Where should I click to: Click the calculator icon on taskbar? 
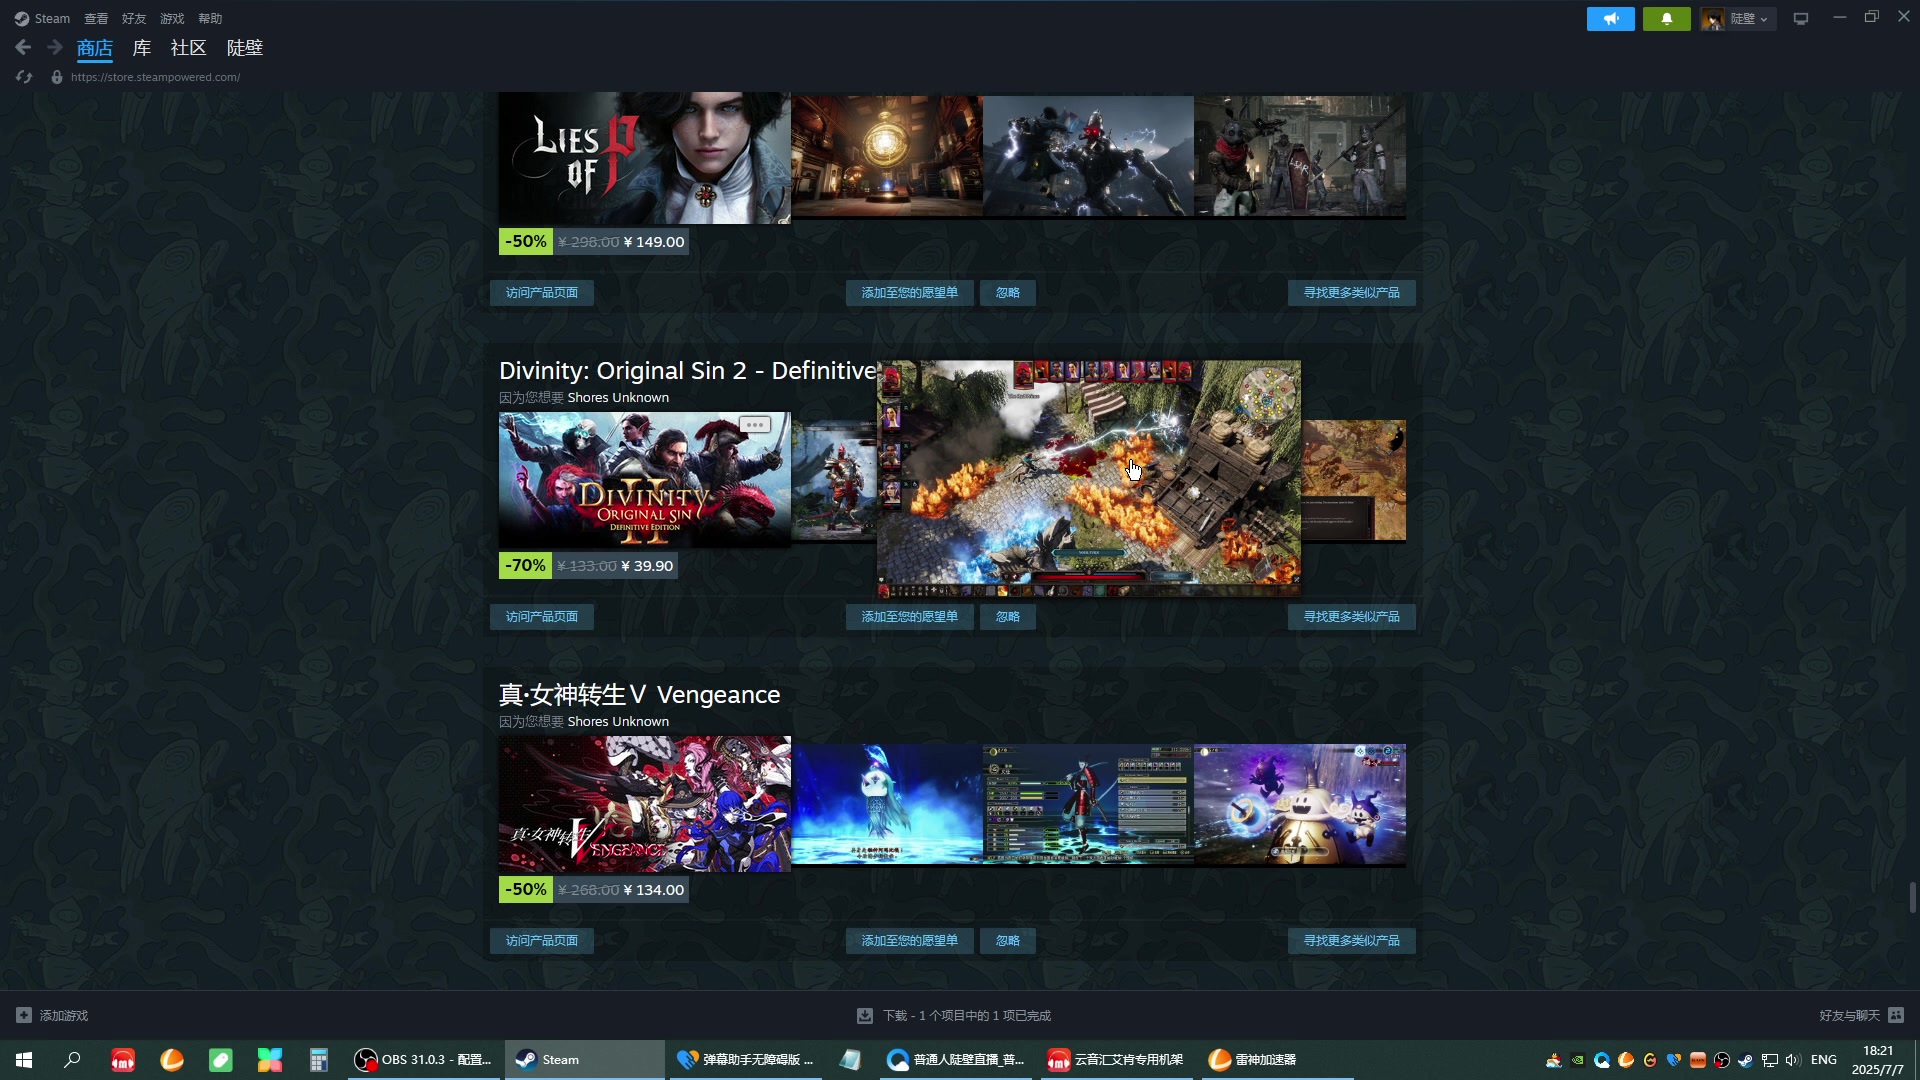click(318, 1060)
